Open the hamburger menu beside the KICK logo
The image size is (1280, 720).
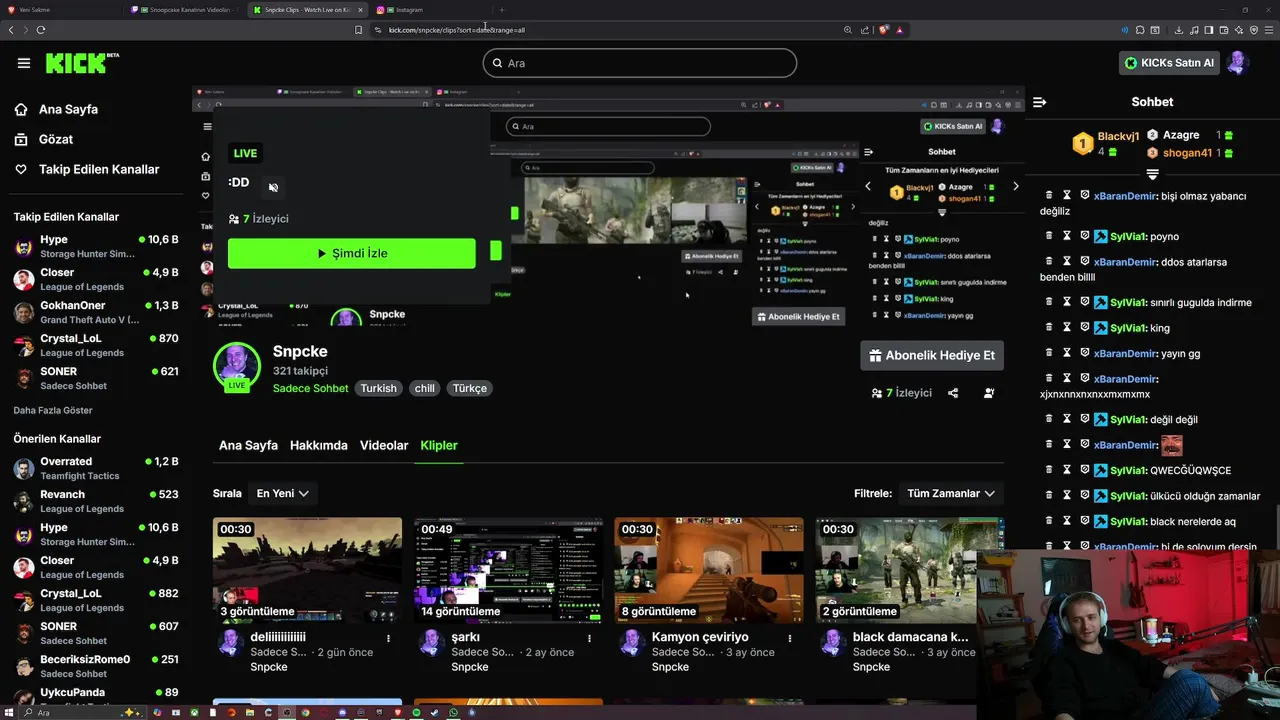24,63
